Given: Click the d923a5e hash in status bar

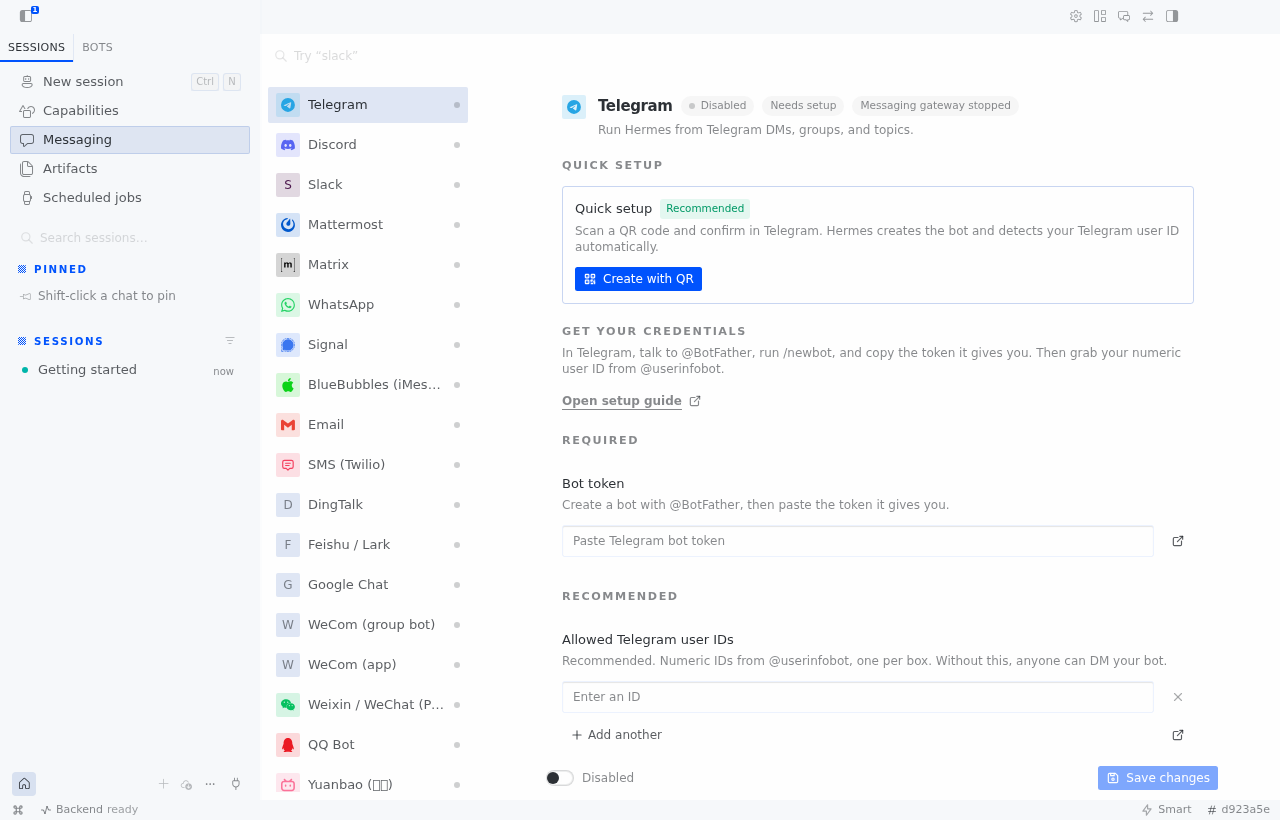Looking at the screenshot, I should coord(1238,810).
